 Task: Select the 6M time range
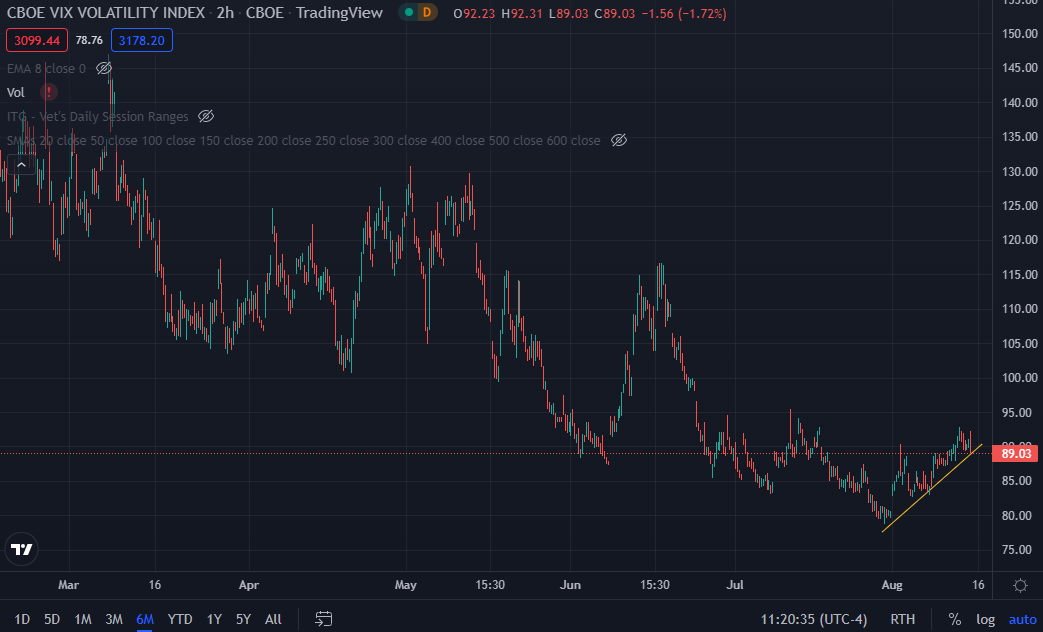(145, 619)
